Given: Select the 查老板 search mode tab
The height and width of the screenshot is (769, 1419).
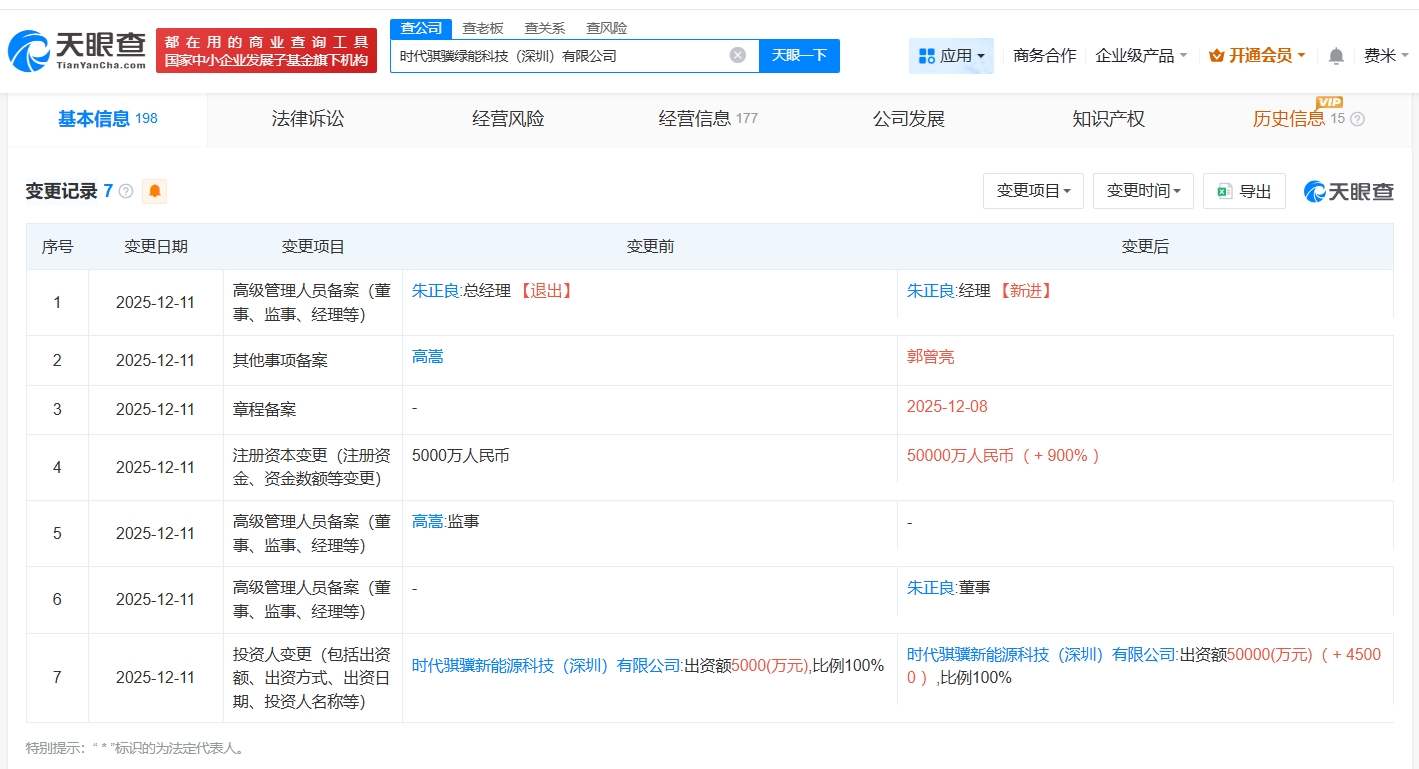Looking at the screenshot, I should coord(482,28).
